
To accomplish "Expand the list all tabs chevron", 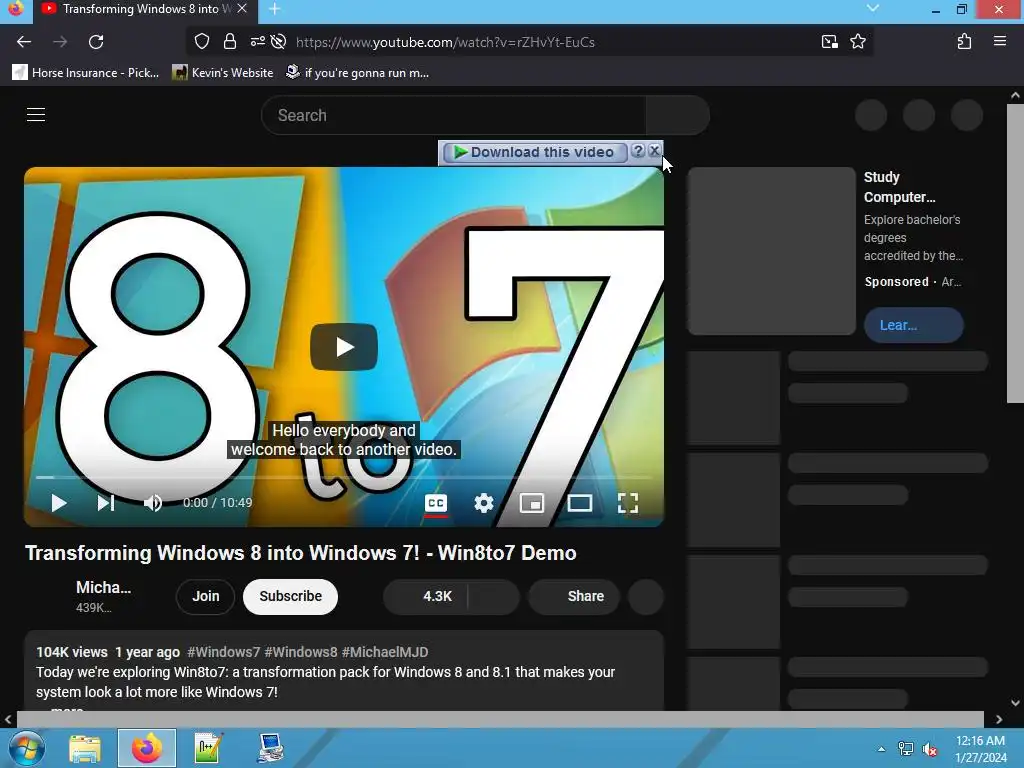I will click(x=872, y=8).
